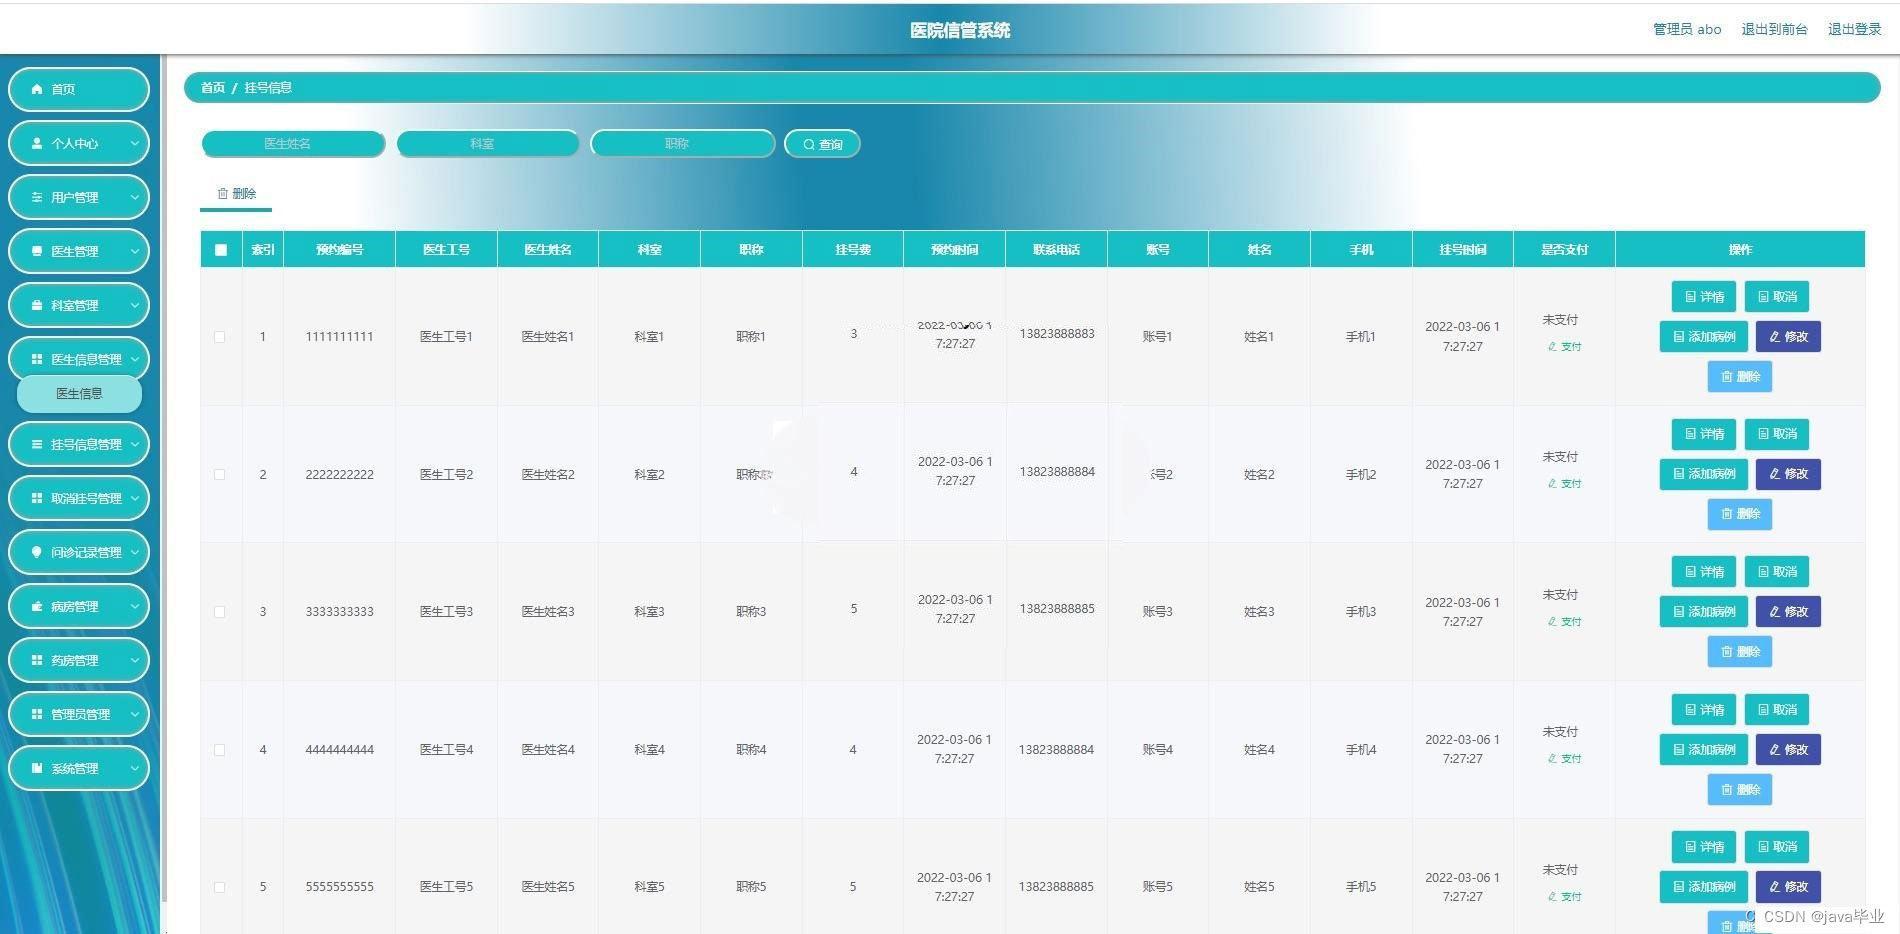
Task: Toggle the select-all checkbox in table header
Action: click(x=221, y=250)
